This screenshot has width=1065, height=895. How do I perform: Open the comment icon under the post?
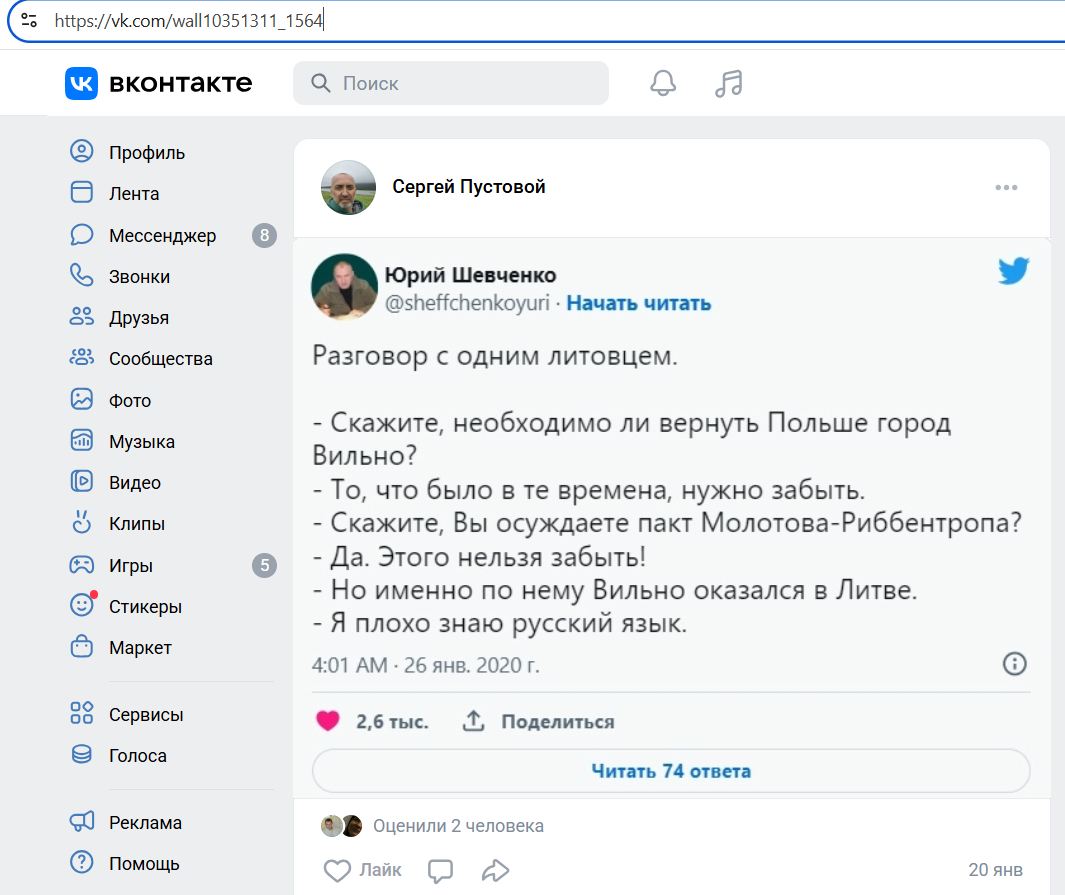(x=440, y=870)
